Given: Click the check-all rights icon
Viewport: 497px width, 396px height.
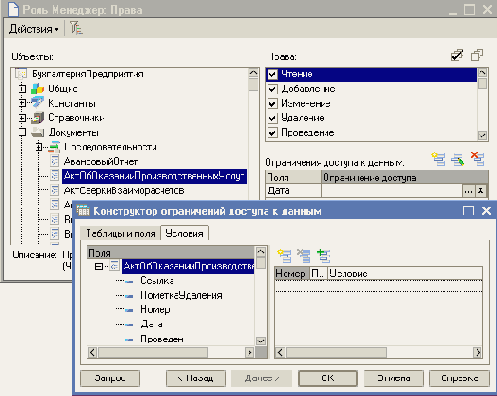Looking at the screenshot, I should 457,55.
